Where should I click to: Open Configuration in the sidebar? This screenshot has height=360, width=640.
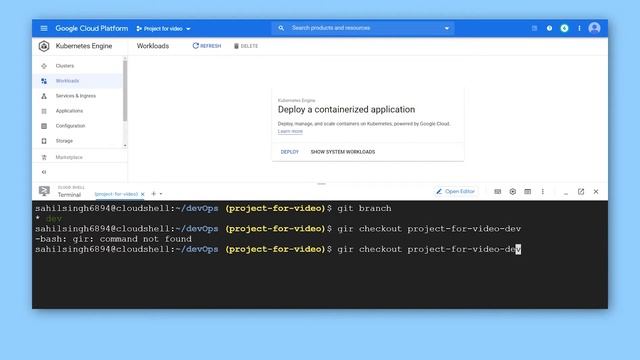tap(78, 126)
